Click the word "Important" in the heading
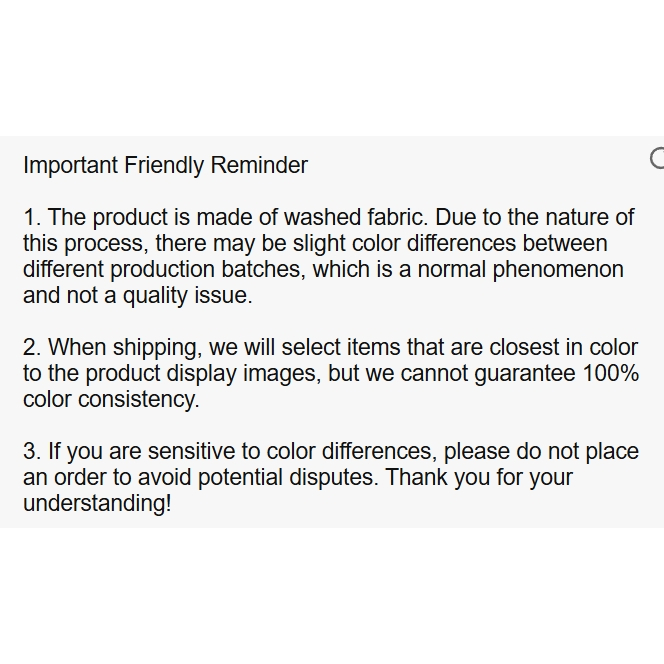Screen dimensions: 664x664 click(x=71, y=165)
